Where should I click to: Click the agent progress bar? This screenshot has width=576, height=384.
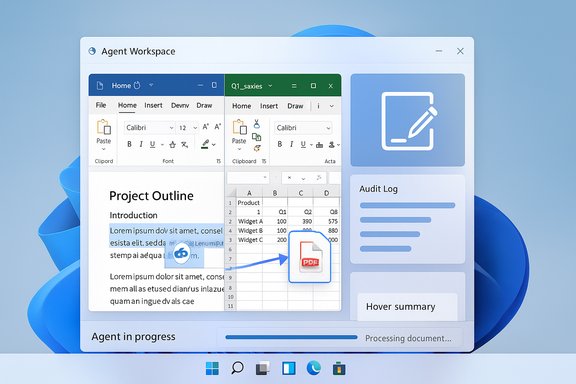click(291, 337)
